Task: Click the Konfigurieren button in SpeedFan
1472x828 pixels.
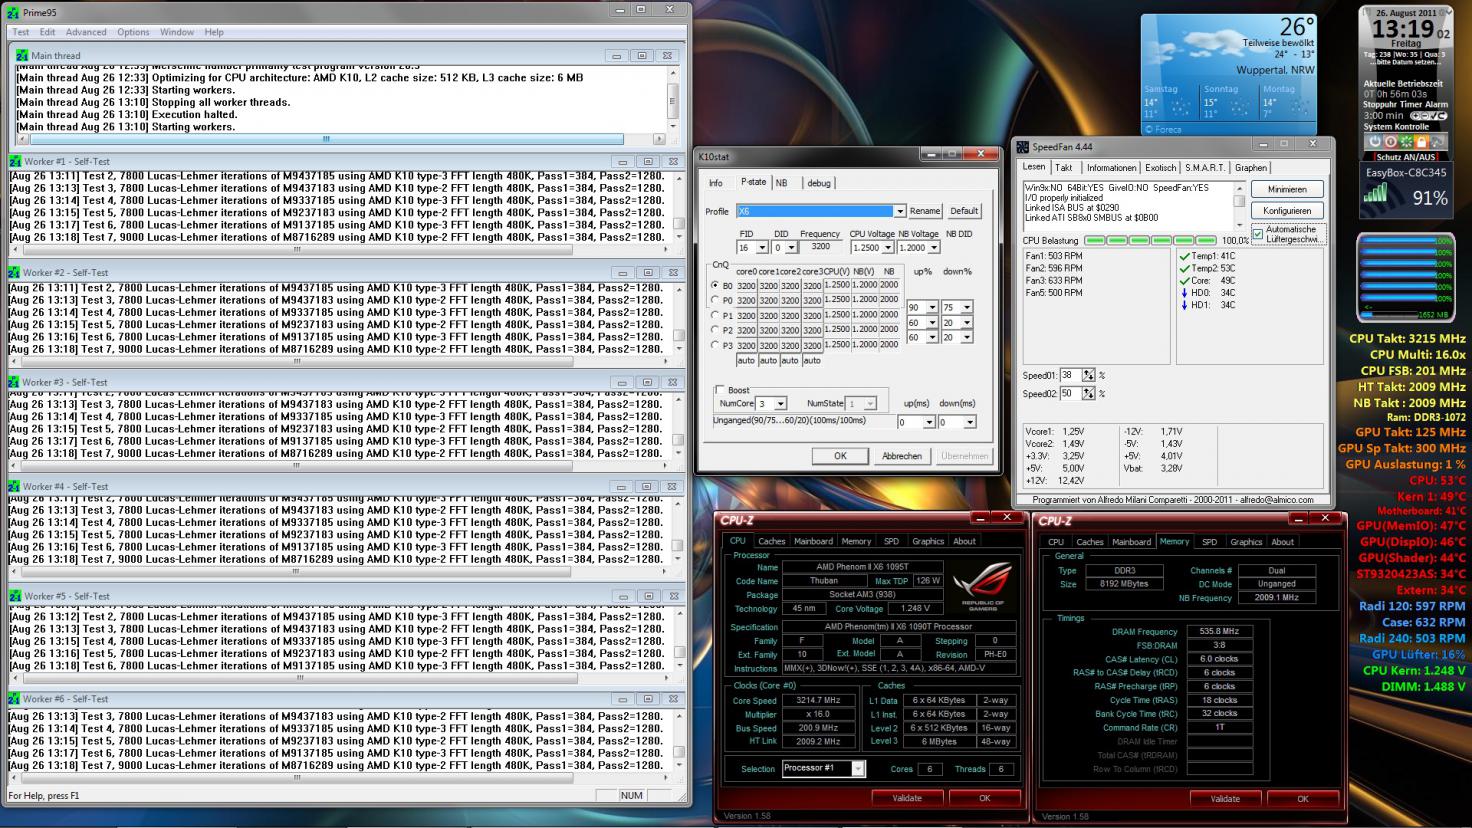Action: click(x=1287, y=211)
